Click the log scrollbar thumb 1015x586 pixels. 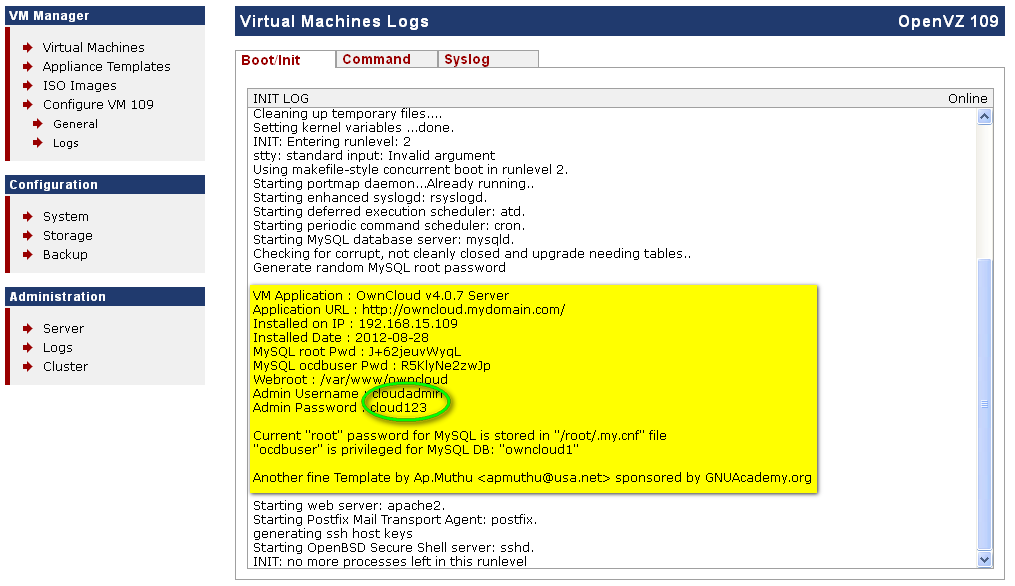click(985, 404)
